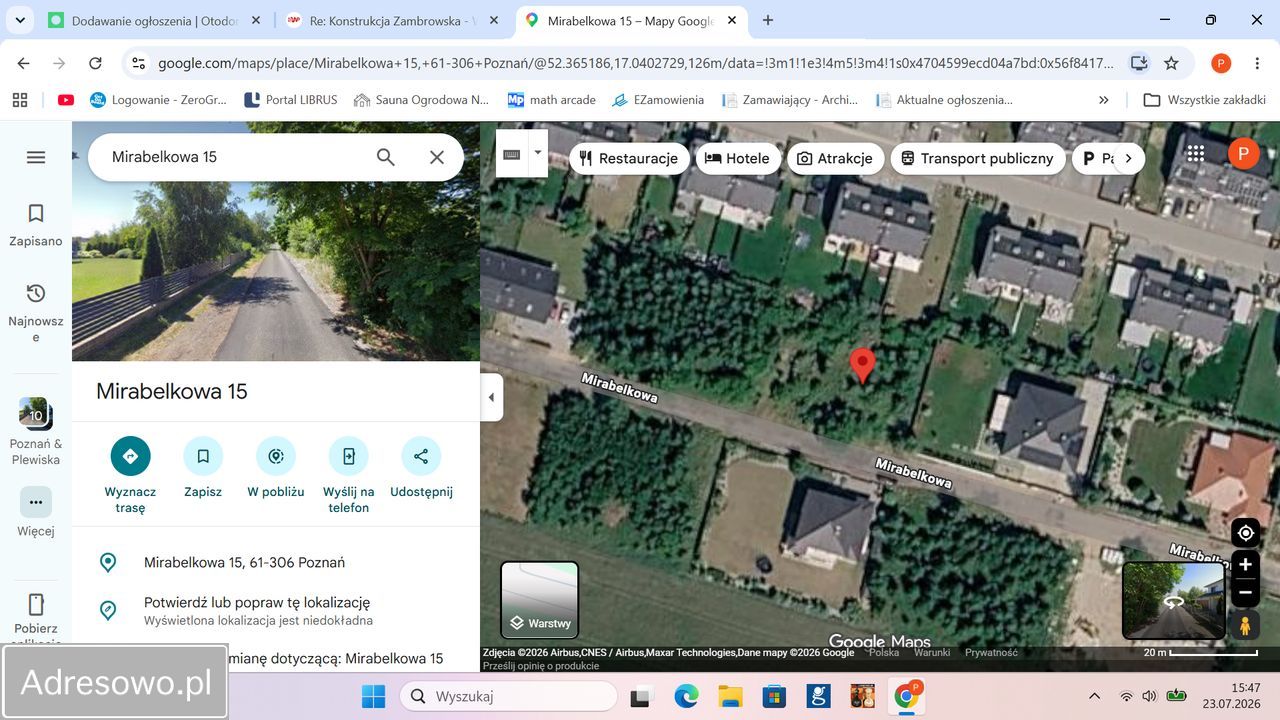1280x720 pixels.
Task: Open the Chrome profile avatar P
Action: point(1221,63)
